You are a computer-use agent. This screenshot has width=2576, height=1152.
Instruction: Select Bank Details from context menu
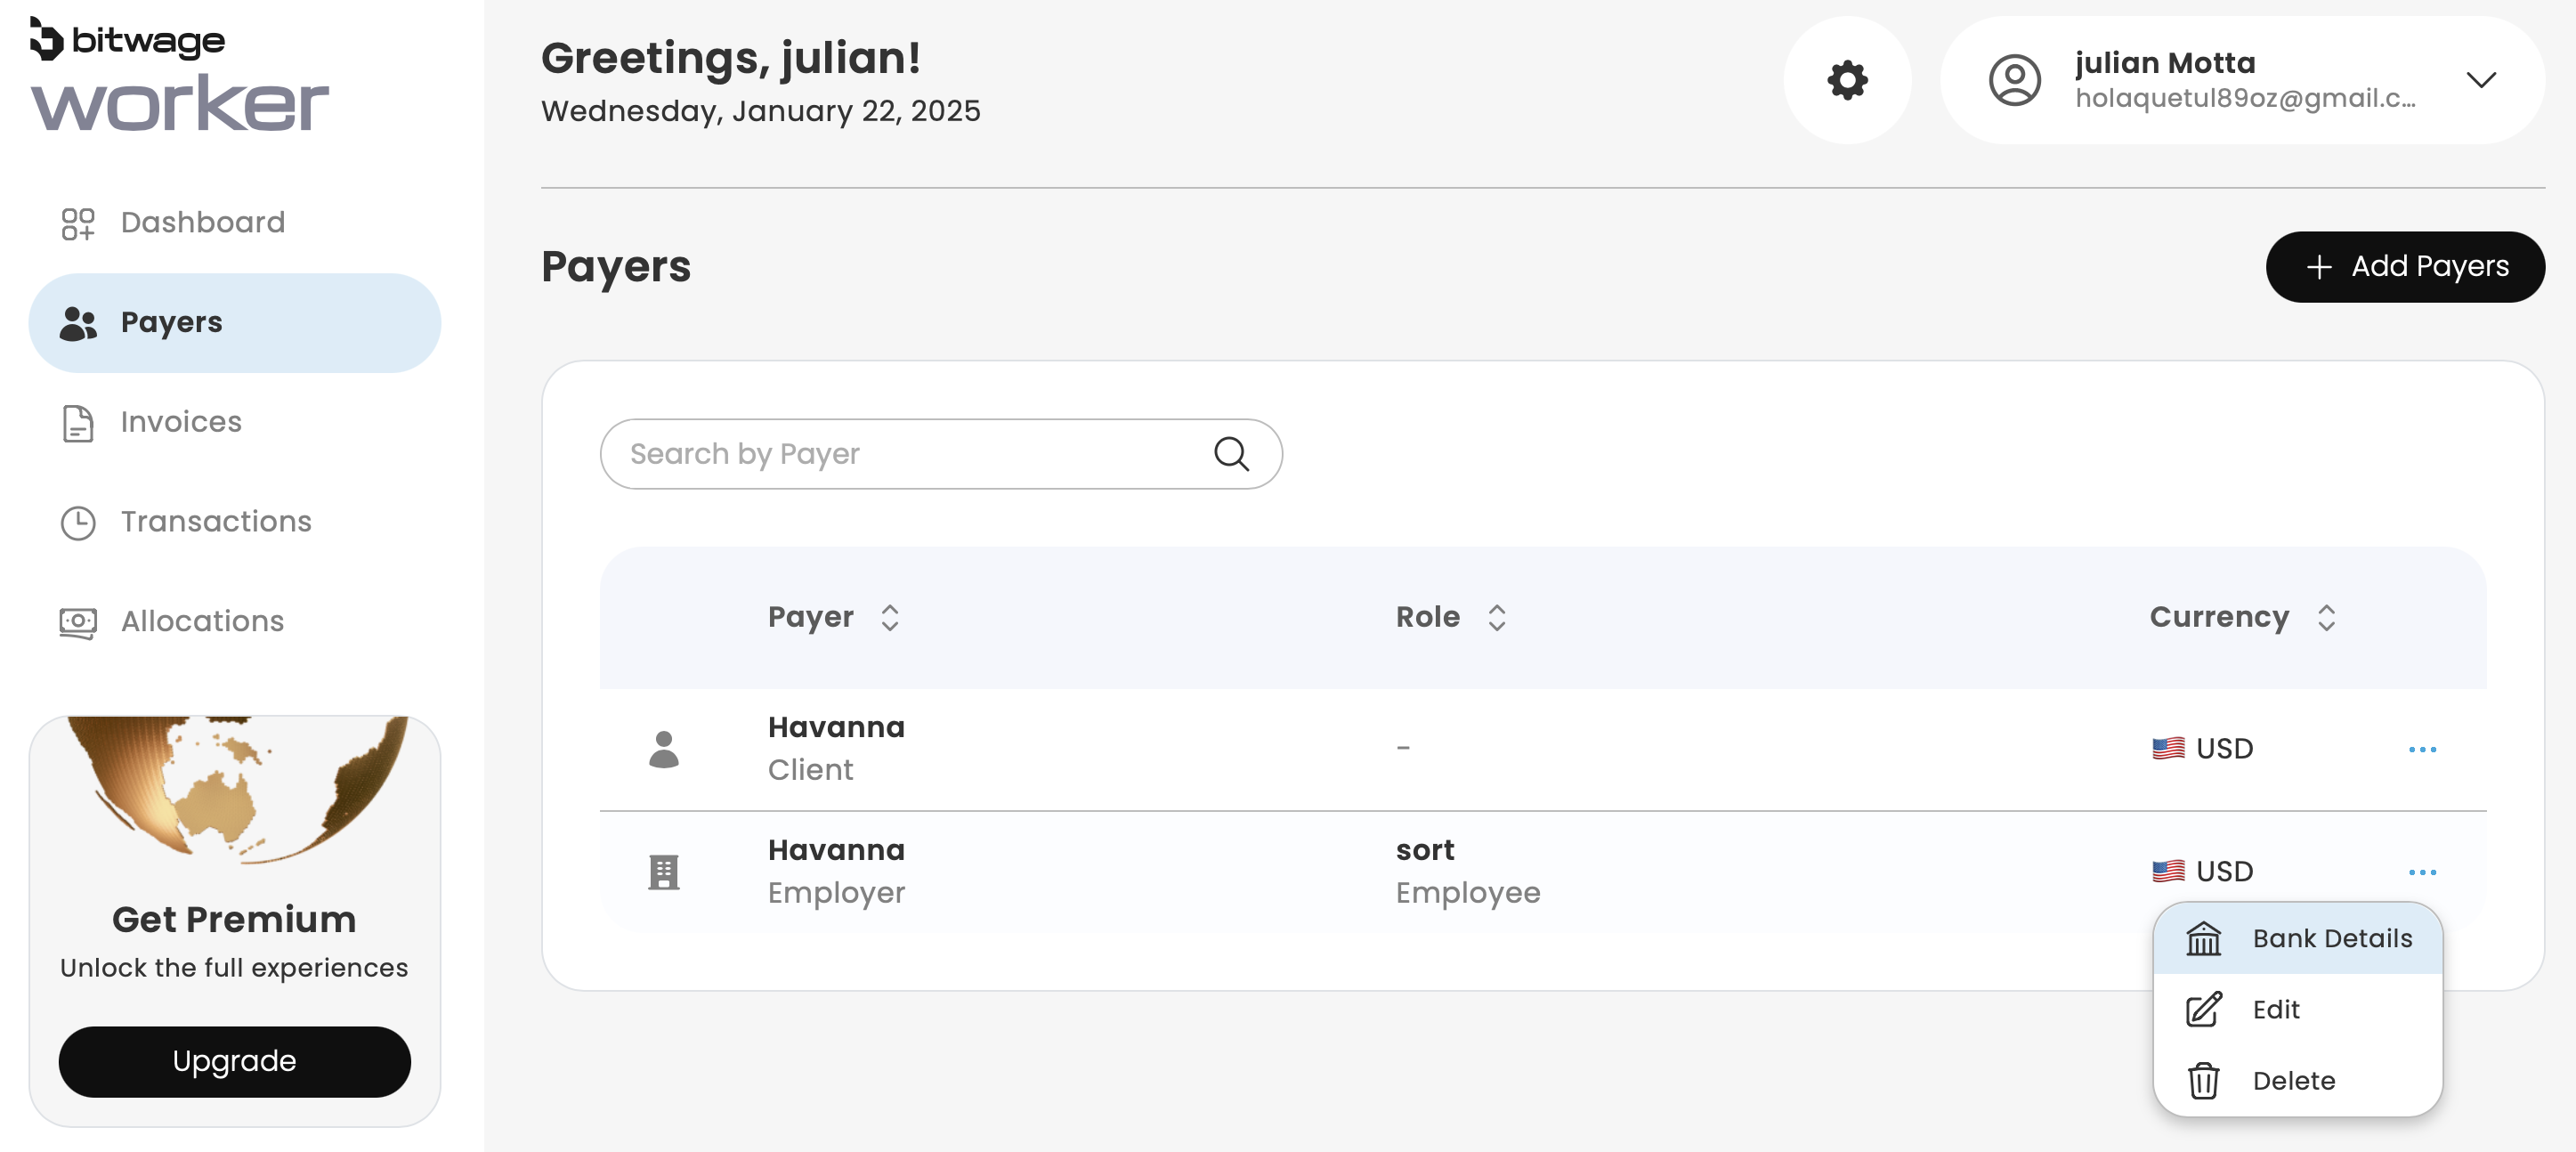point(2297,938)
